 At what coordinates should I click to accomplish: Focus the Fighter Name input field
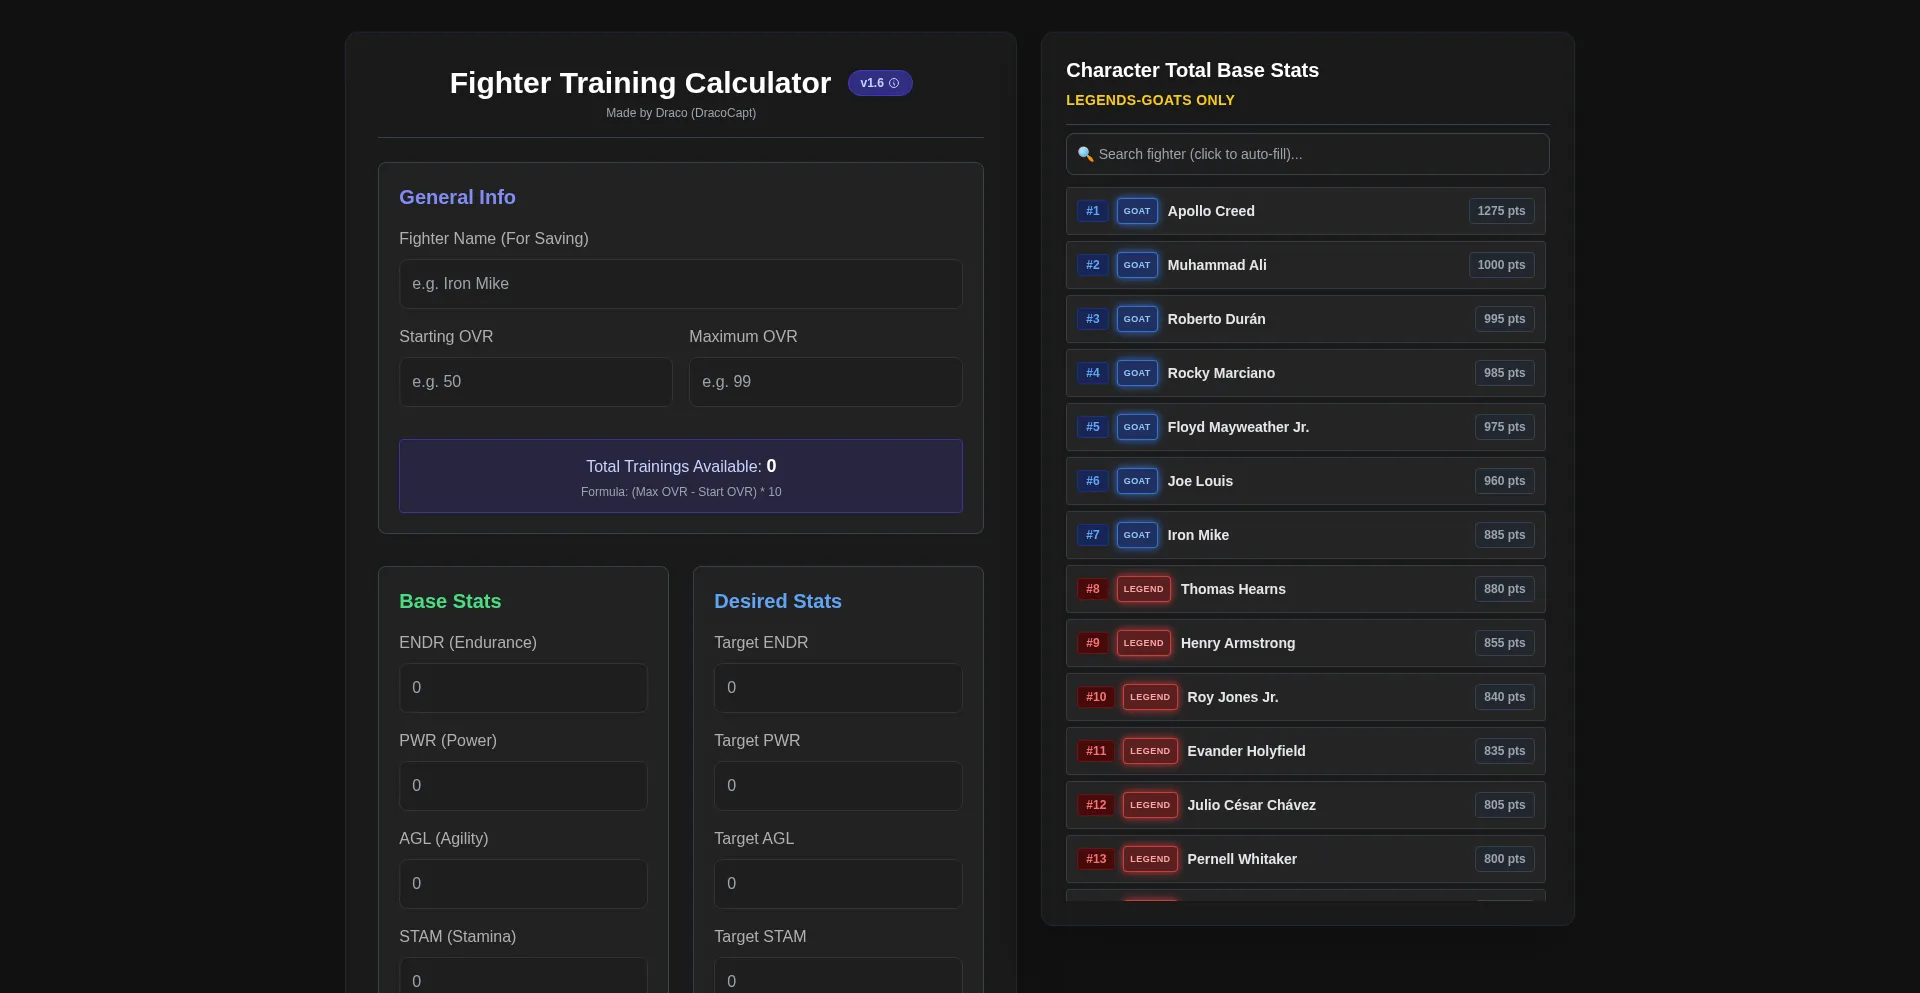681,284
